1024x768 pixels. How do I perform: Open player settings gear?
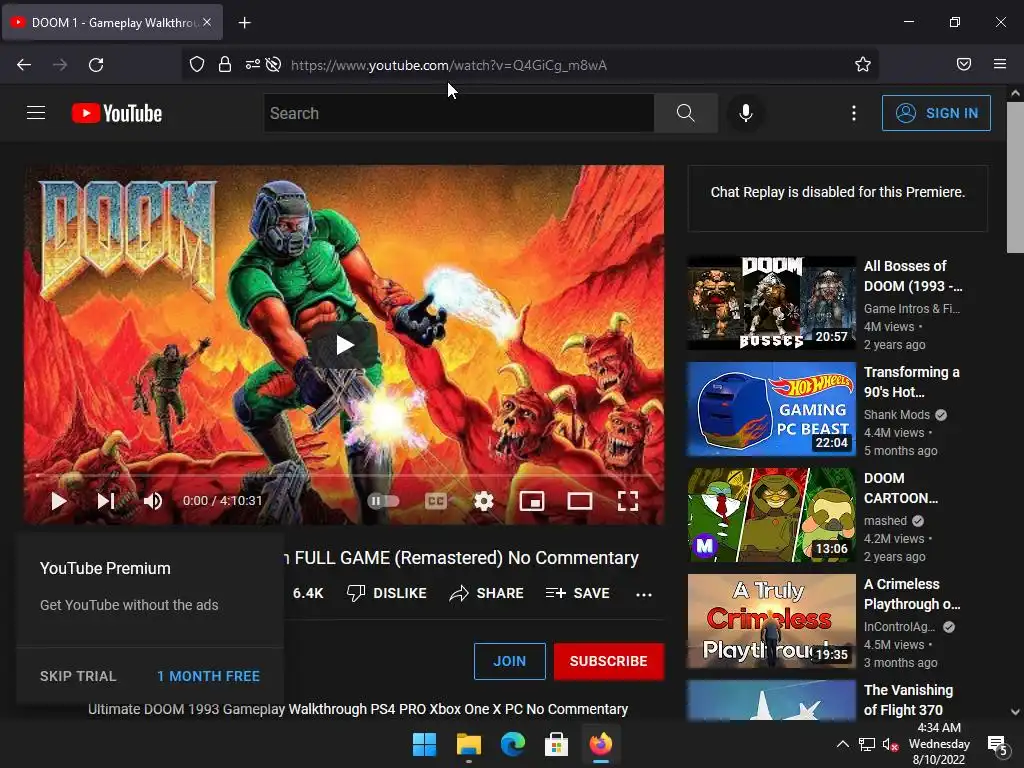(483, 501)
